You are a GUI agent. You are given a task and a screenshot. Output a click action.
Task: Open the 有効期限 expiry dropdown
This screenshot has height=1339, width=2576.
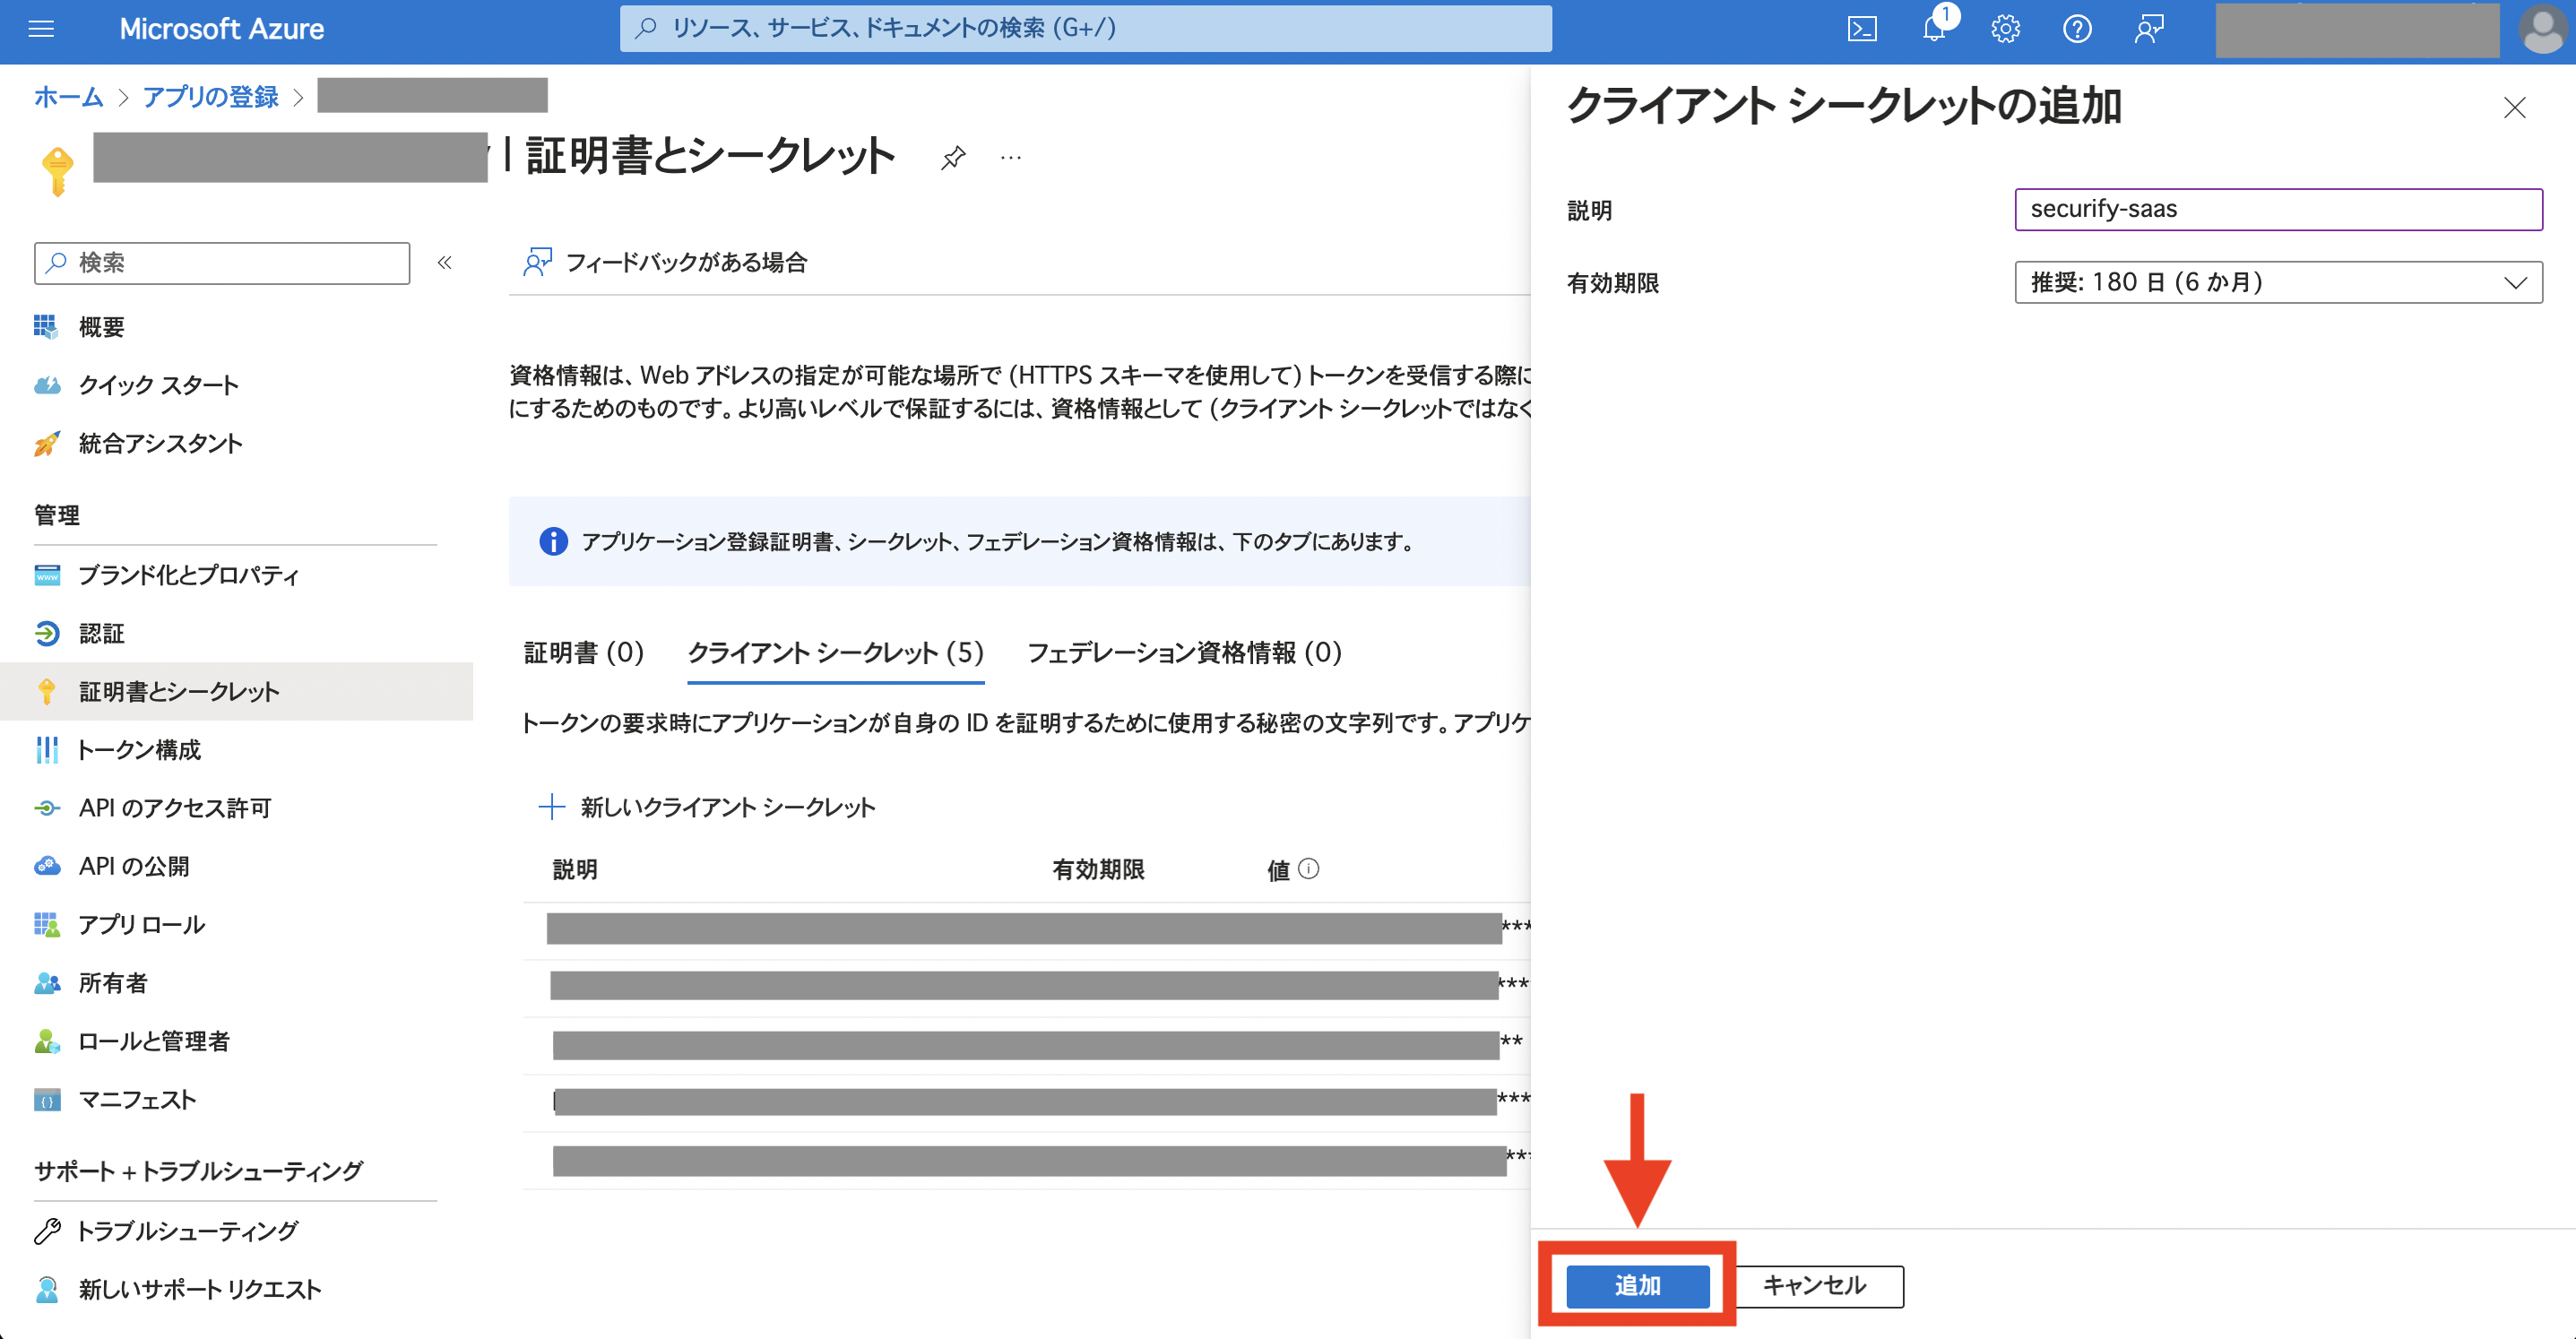2278,282
